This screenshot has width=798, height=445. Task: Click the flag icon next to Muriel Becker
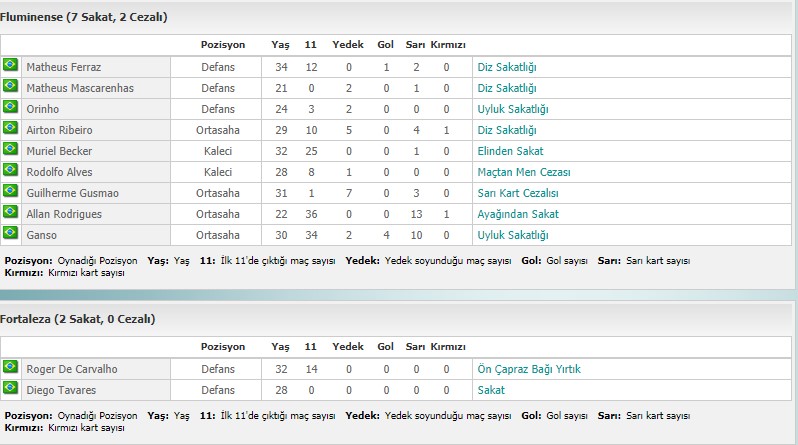[10, 149]
